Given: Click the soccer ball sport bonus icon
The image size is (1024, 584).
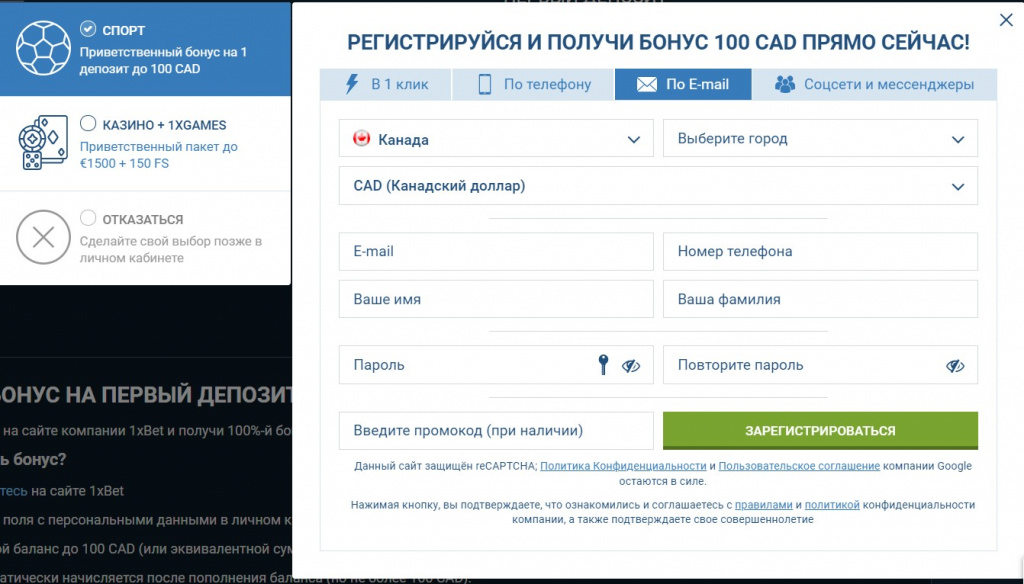Looking at the screenshot, I should [x=43, y=48].
